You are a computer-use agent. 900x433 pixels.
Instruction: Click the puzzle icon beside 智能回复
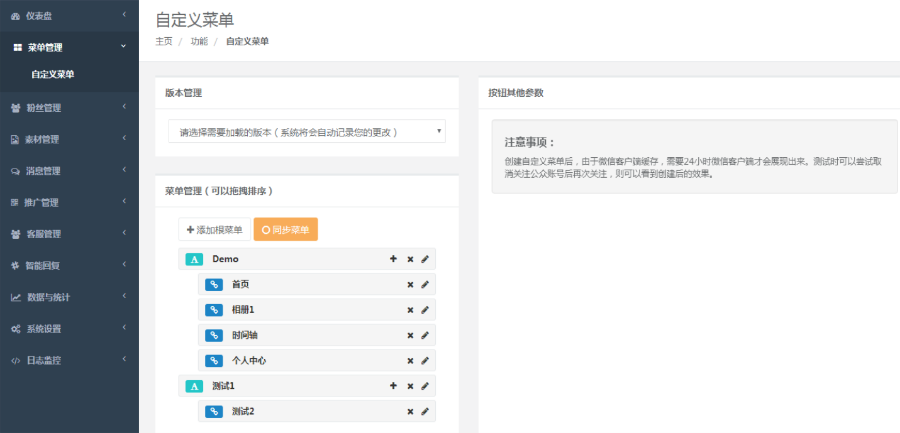pos(15,266)
